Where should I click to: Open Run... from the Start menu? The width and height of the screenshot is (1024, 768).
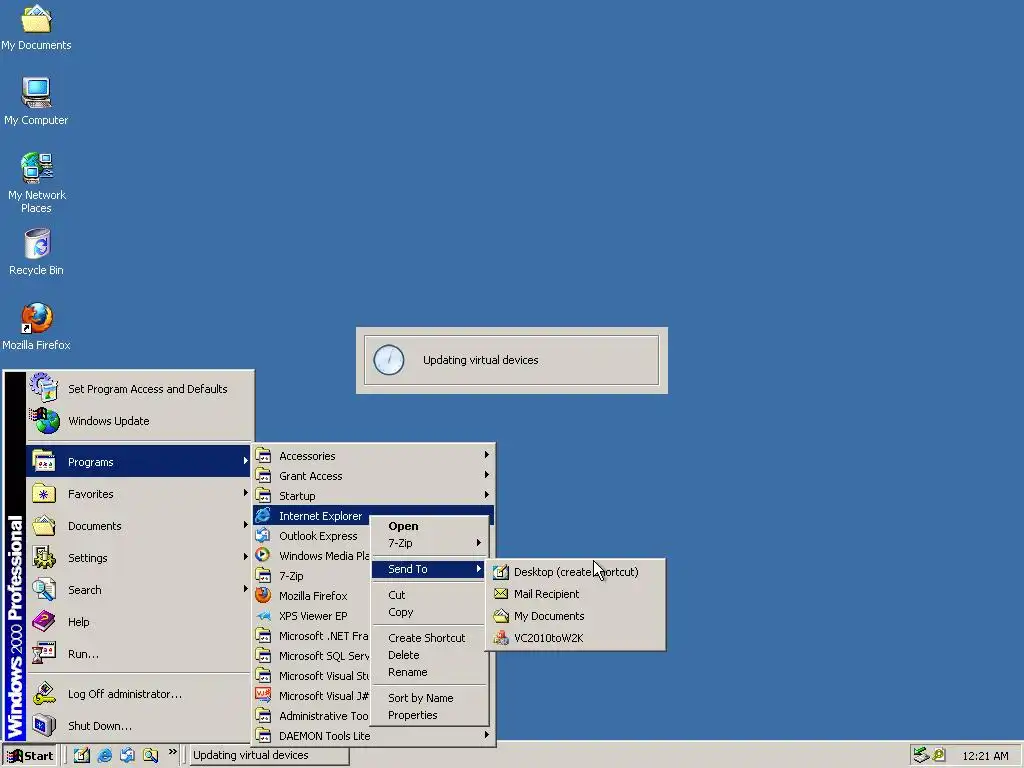tap(140, 654)
